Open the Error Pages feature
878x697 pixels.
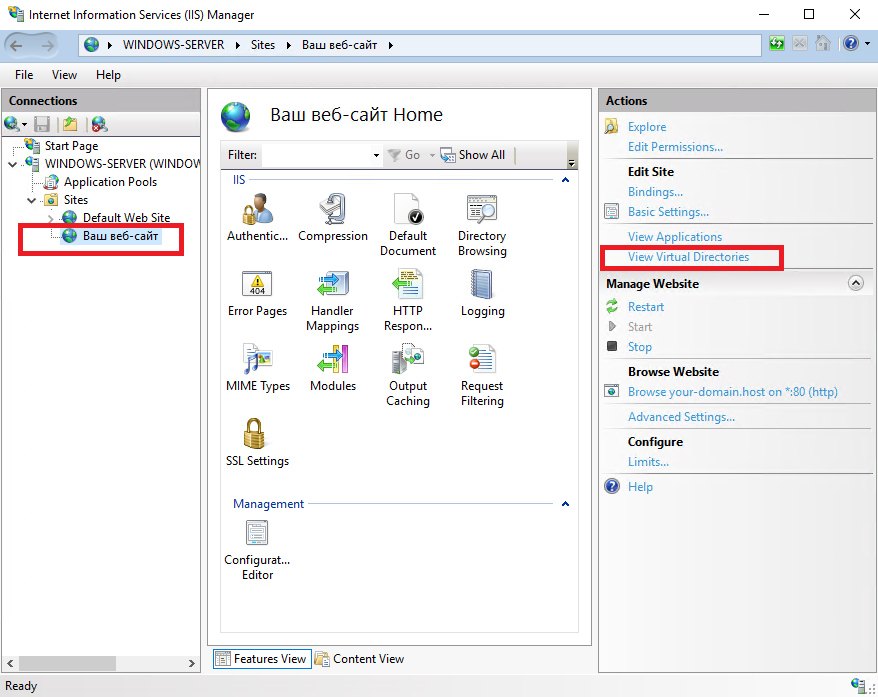[x=257, y=293]
